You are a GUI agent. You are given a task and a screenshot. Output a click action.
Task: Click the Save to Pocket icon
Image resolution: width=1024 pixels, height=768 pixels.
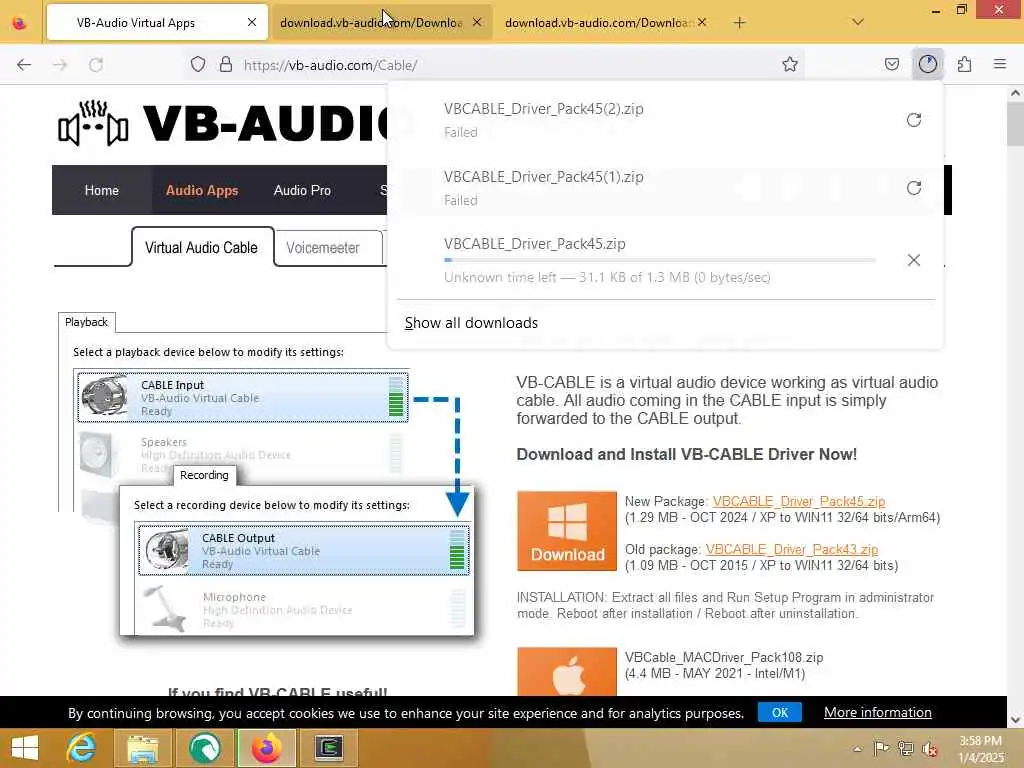pos(891,64)
